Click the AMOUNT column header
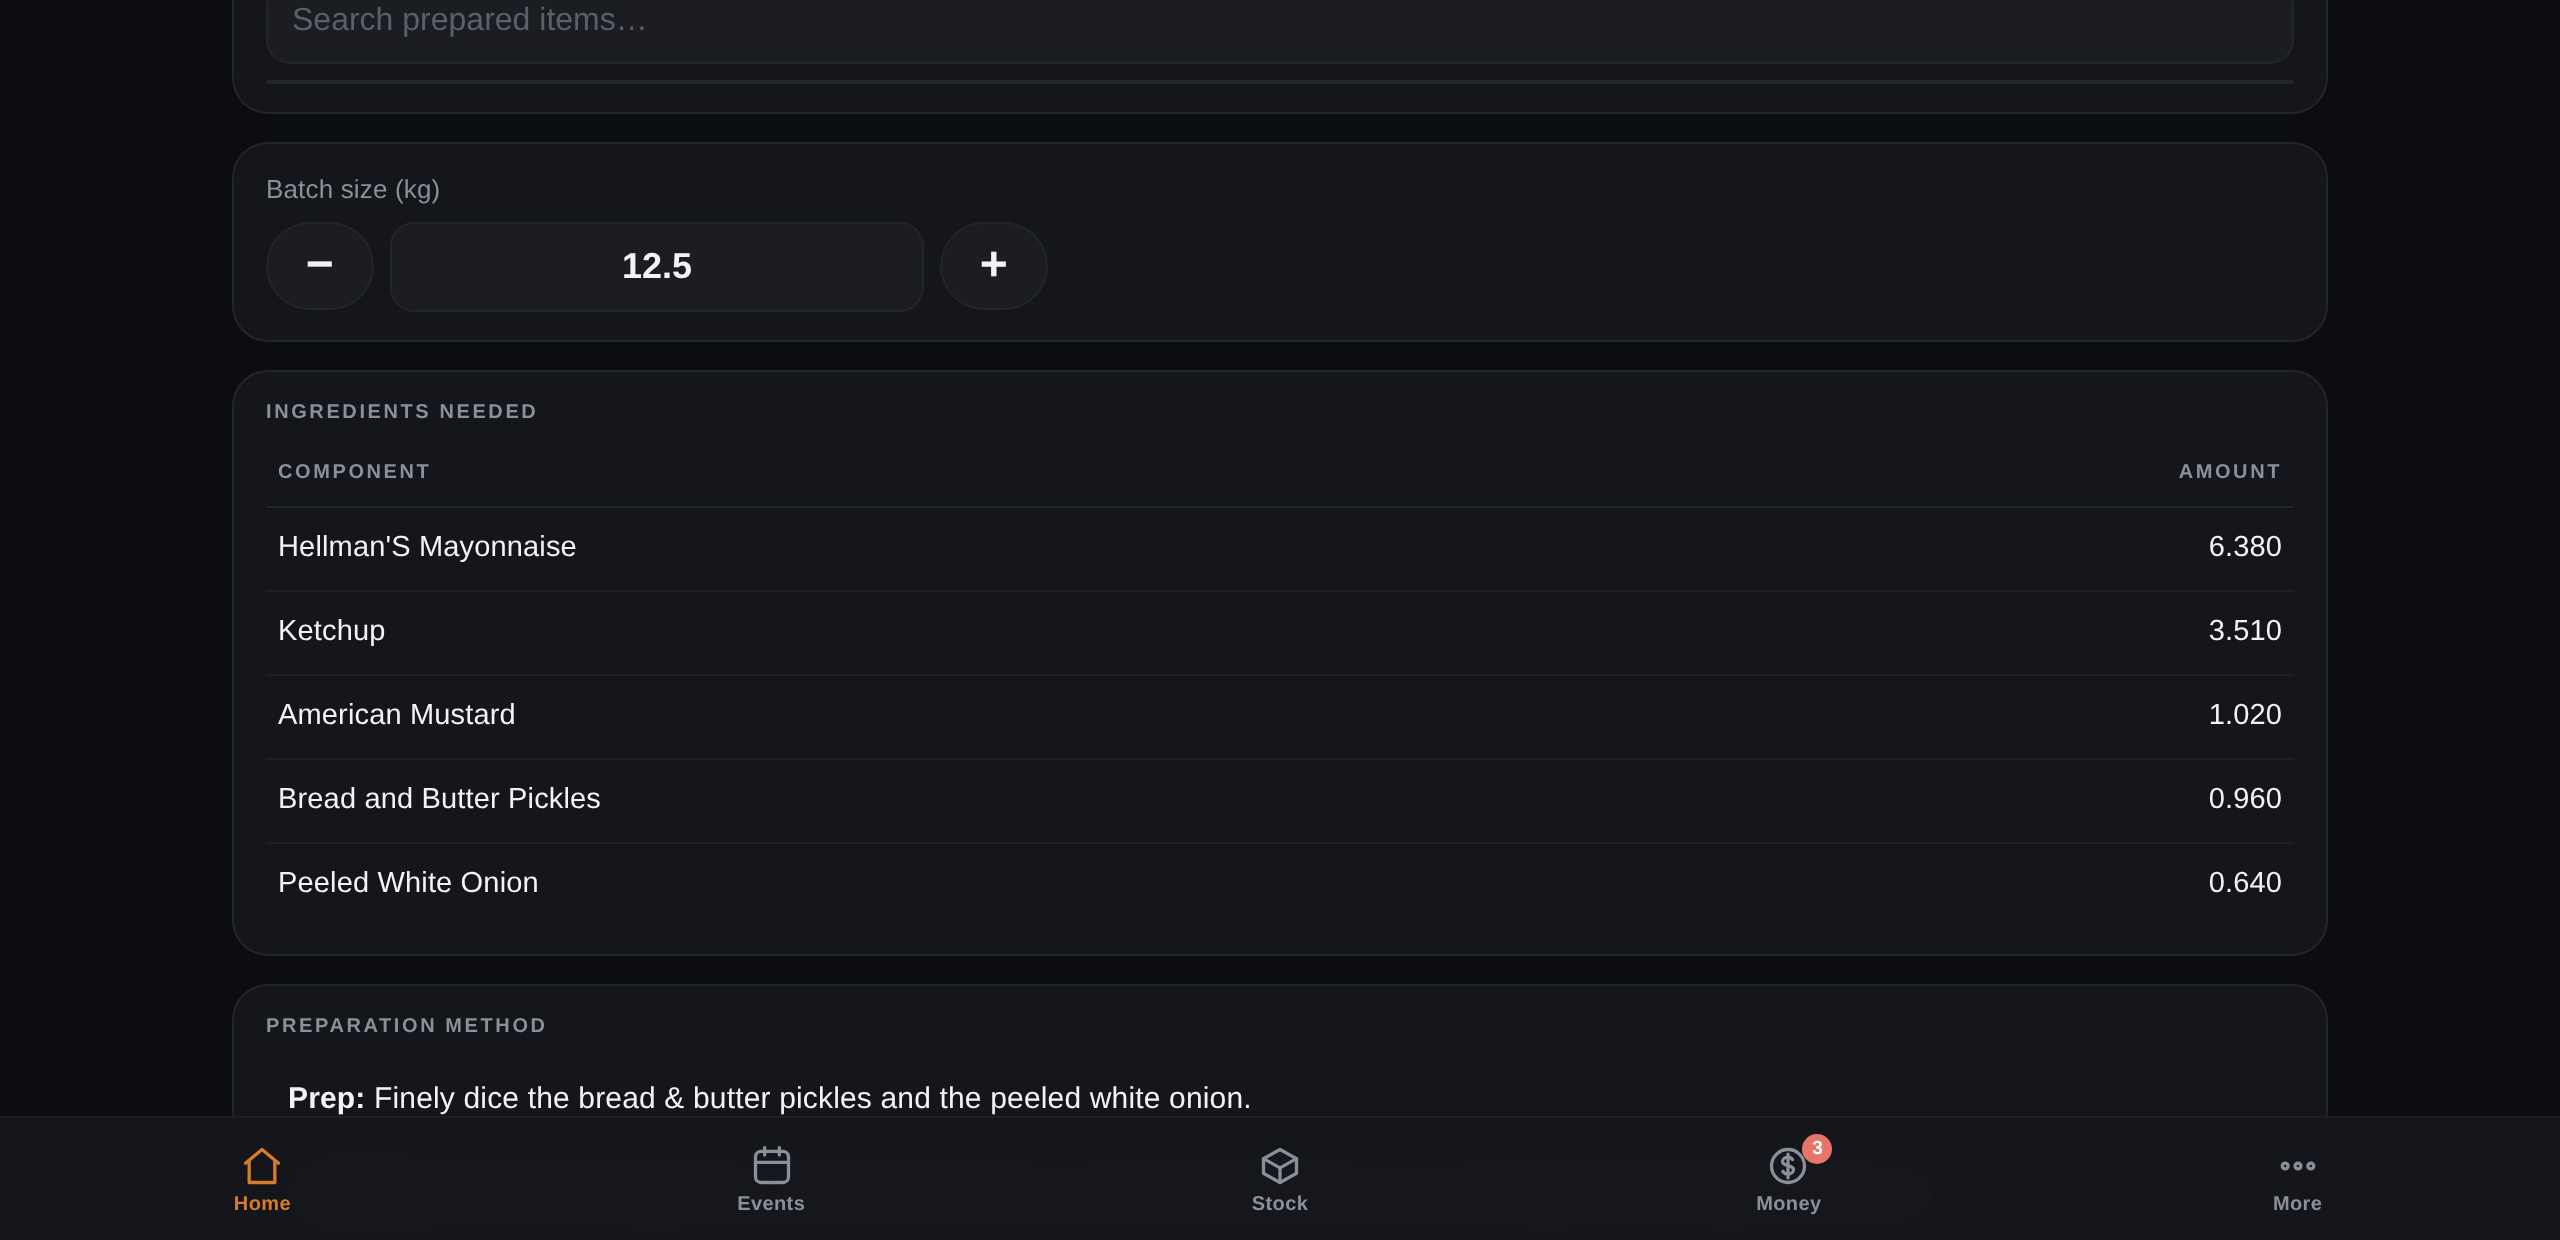2560x1240 pixels. (2230, 471)
